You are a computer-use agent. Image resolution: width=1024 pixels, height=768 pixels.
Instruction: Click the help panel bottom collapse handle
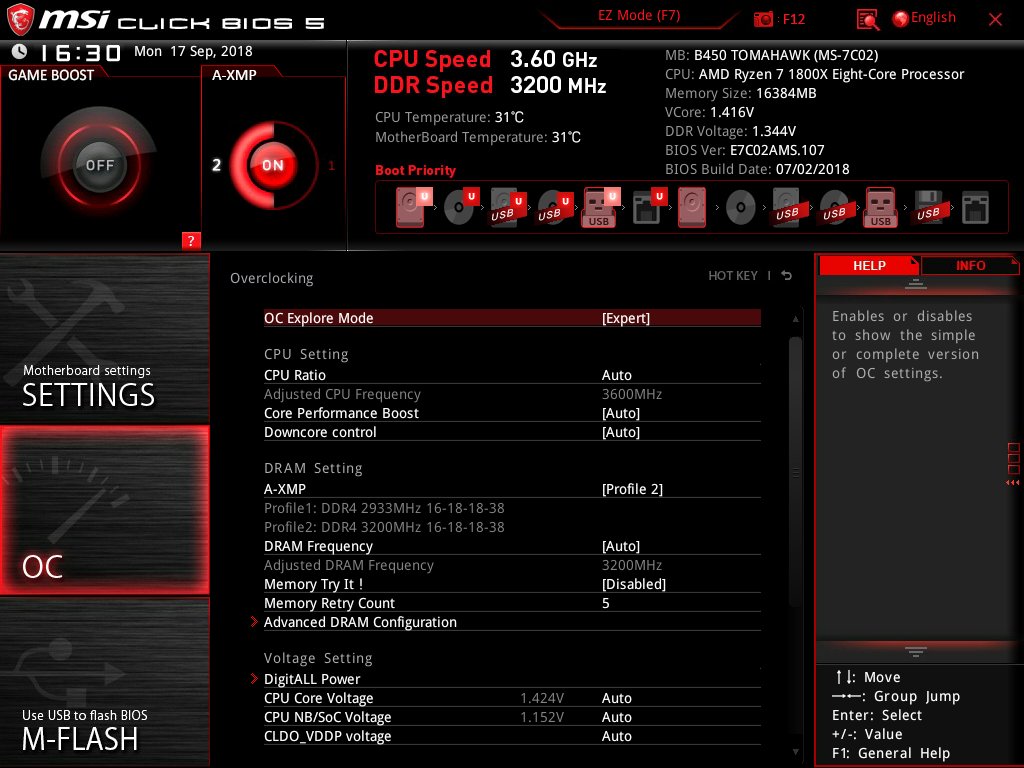(x=915, y=651)
